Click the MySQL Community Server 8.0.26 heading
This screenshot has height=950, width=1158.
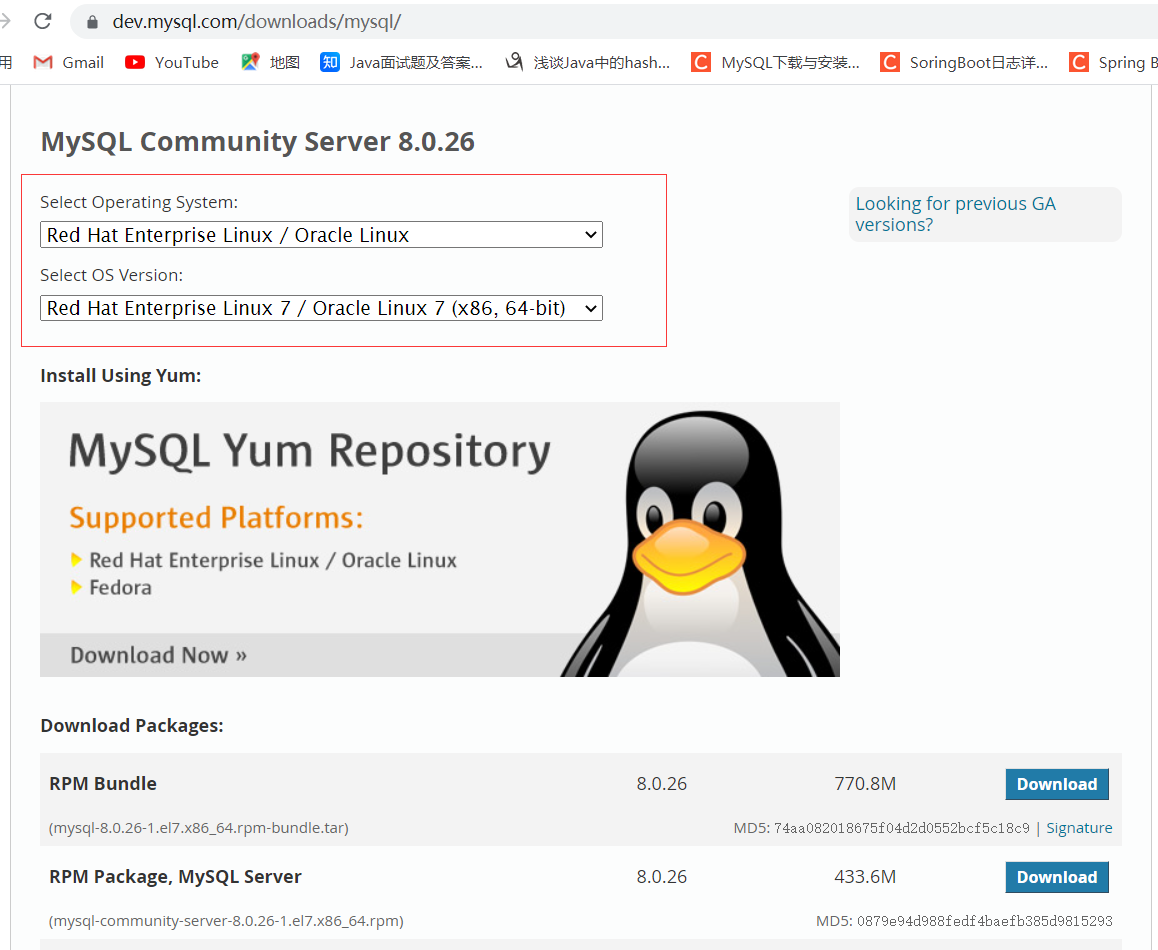[258, 142]
